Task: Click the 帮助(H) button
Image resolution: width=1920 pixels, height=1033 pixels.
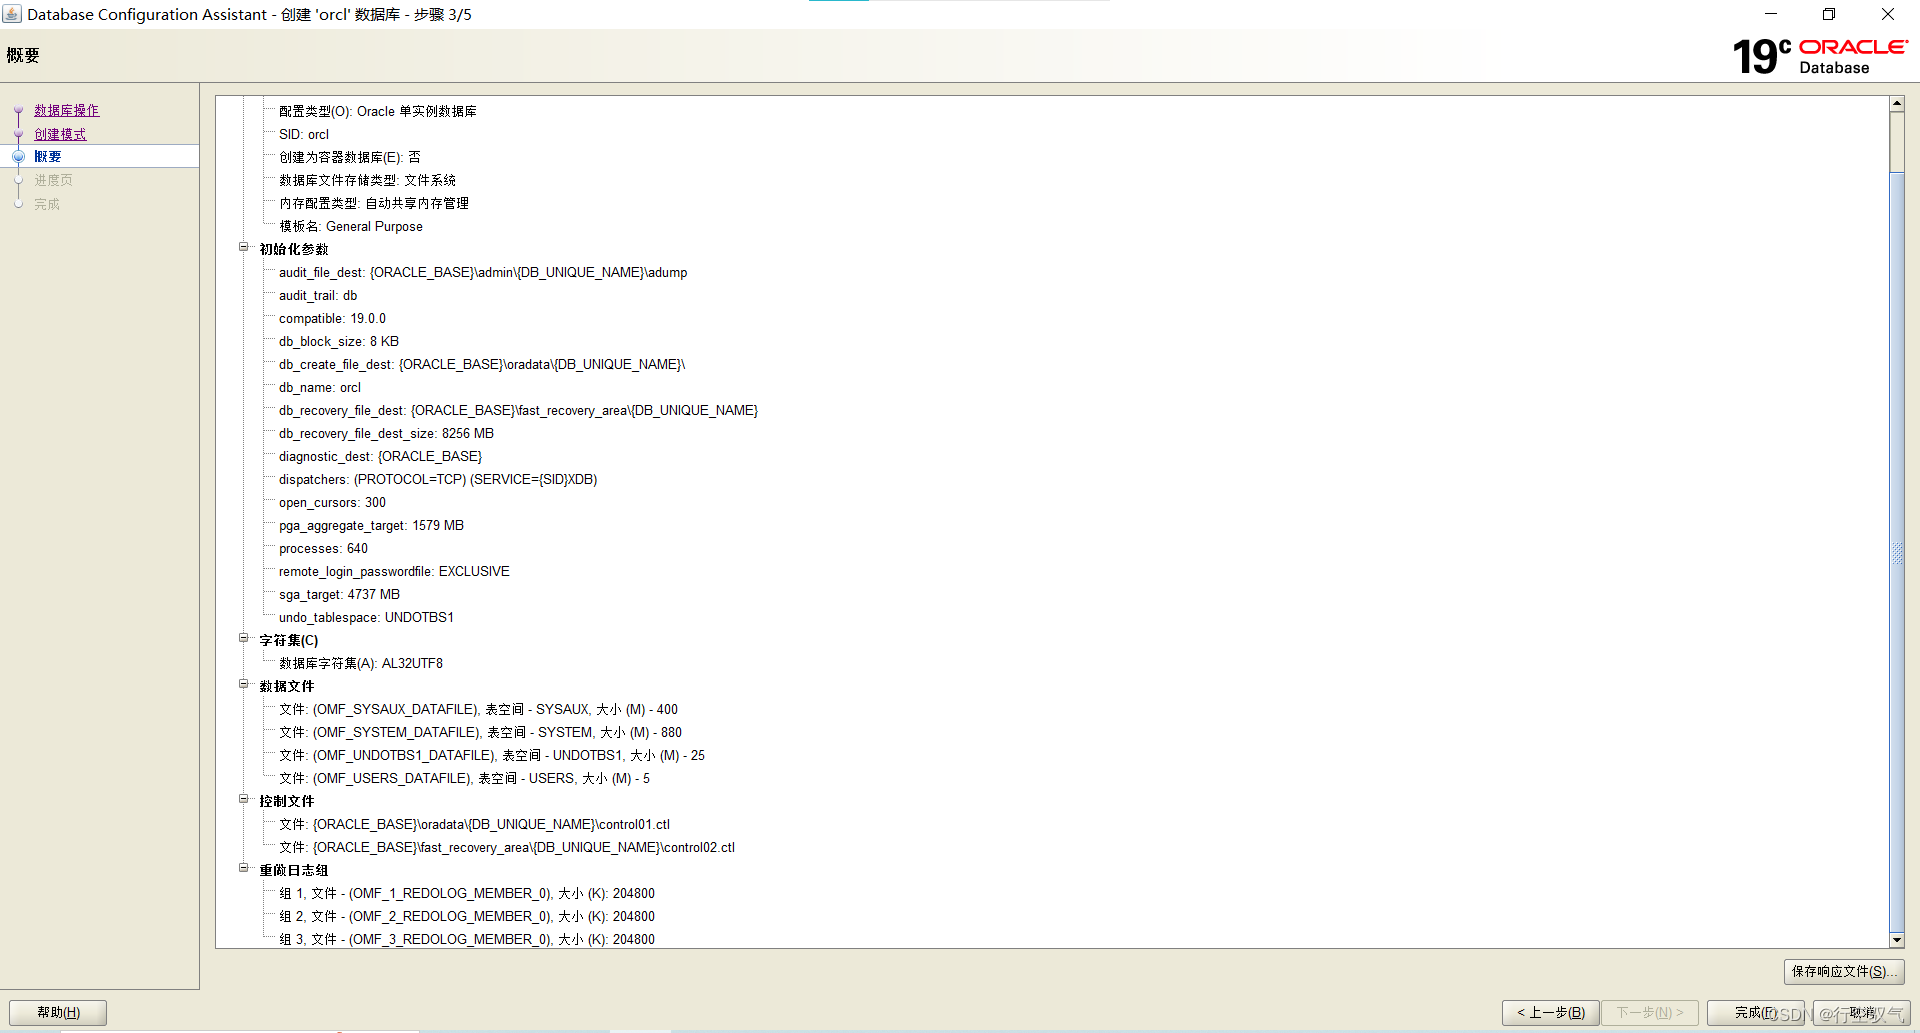Action: (x=58, y=1013)
